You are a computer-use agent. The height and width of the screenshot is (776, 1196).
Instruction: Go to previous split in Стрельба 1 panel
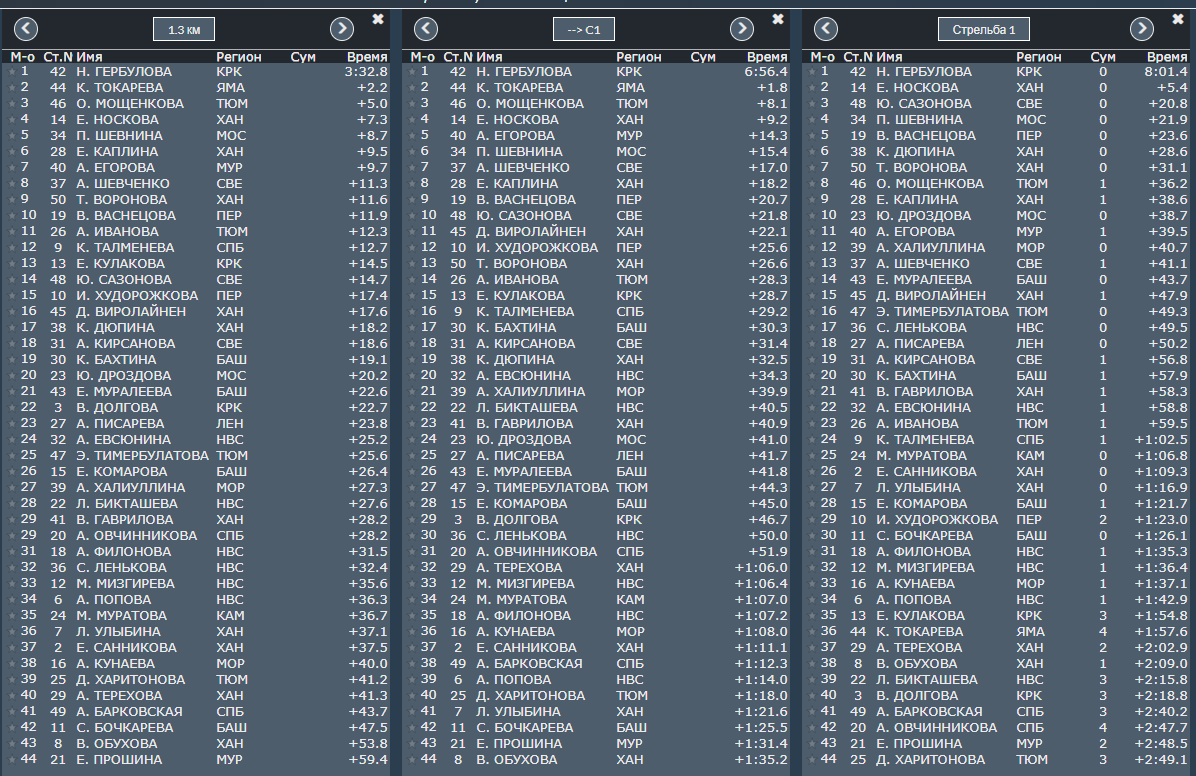coord(826,29)
